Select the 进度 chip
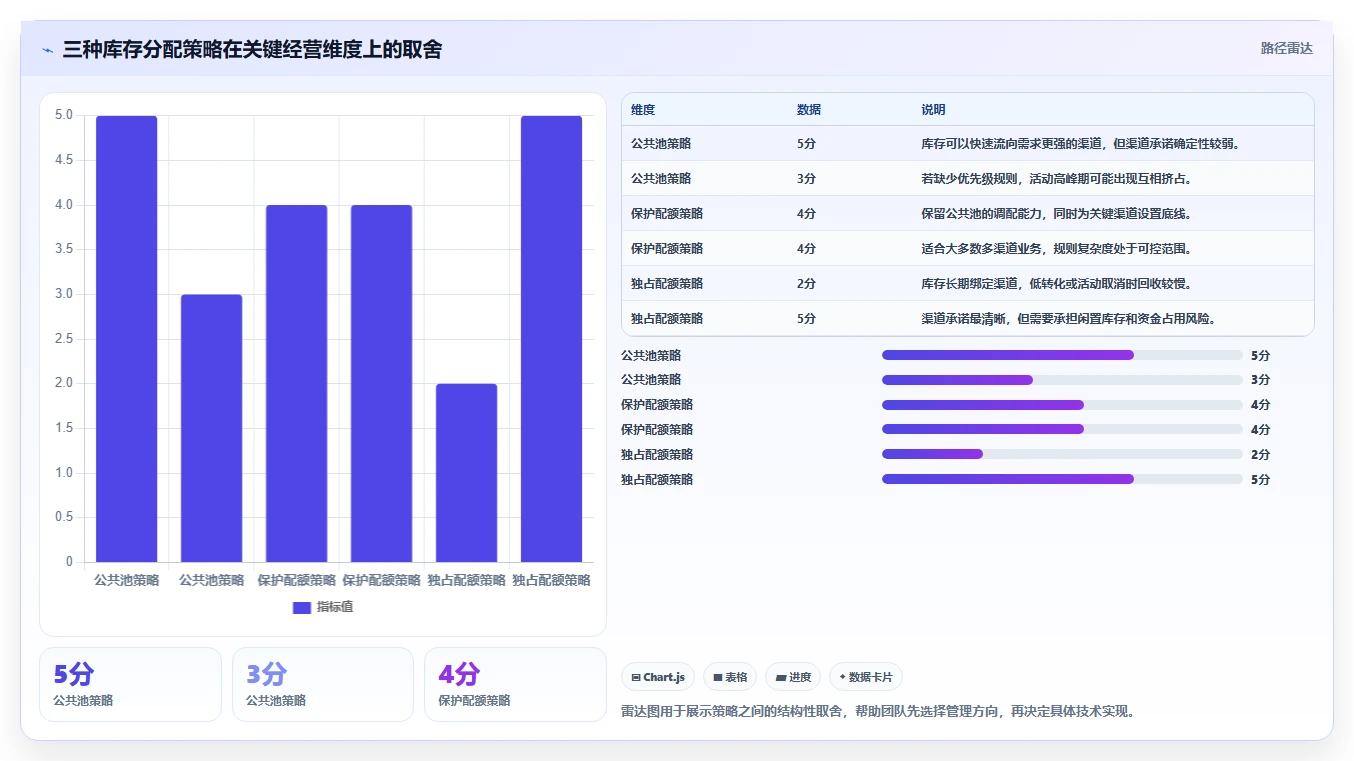This screenshot has width=1354, height=761. click(793, 677)
